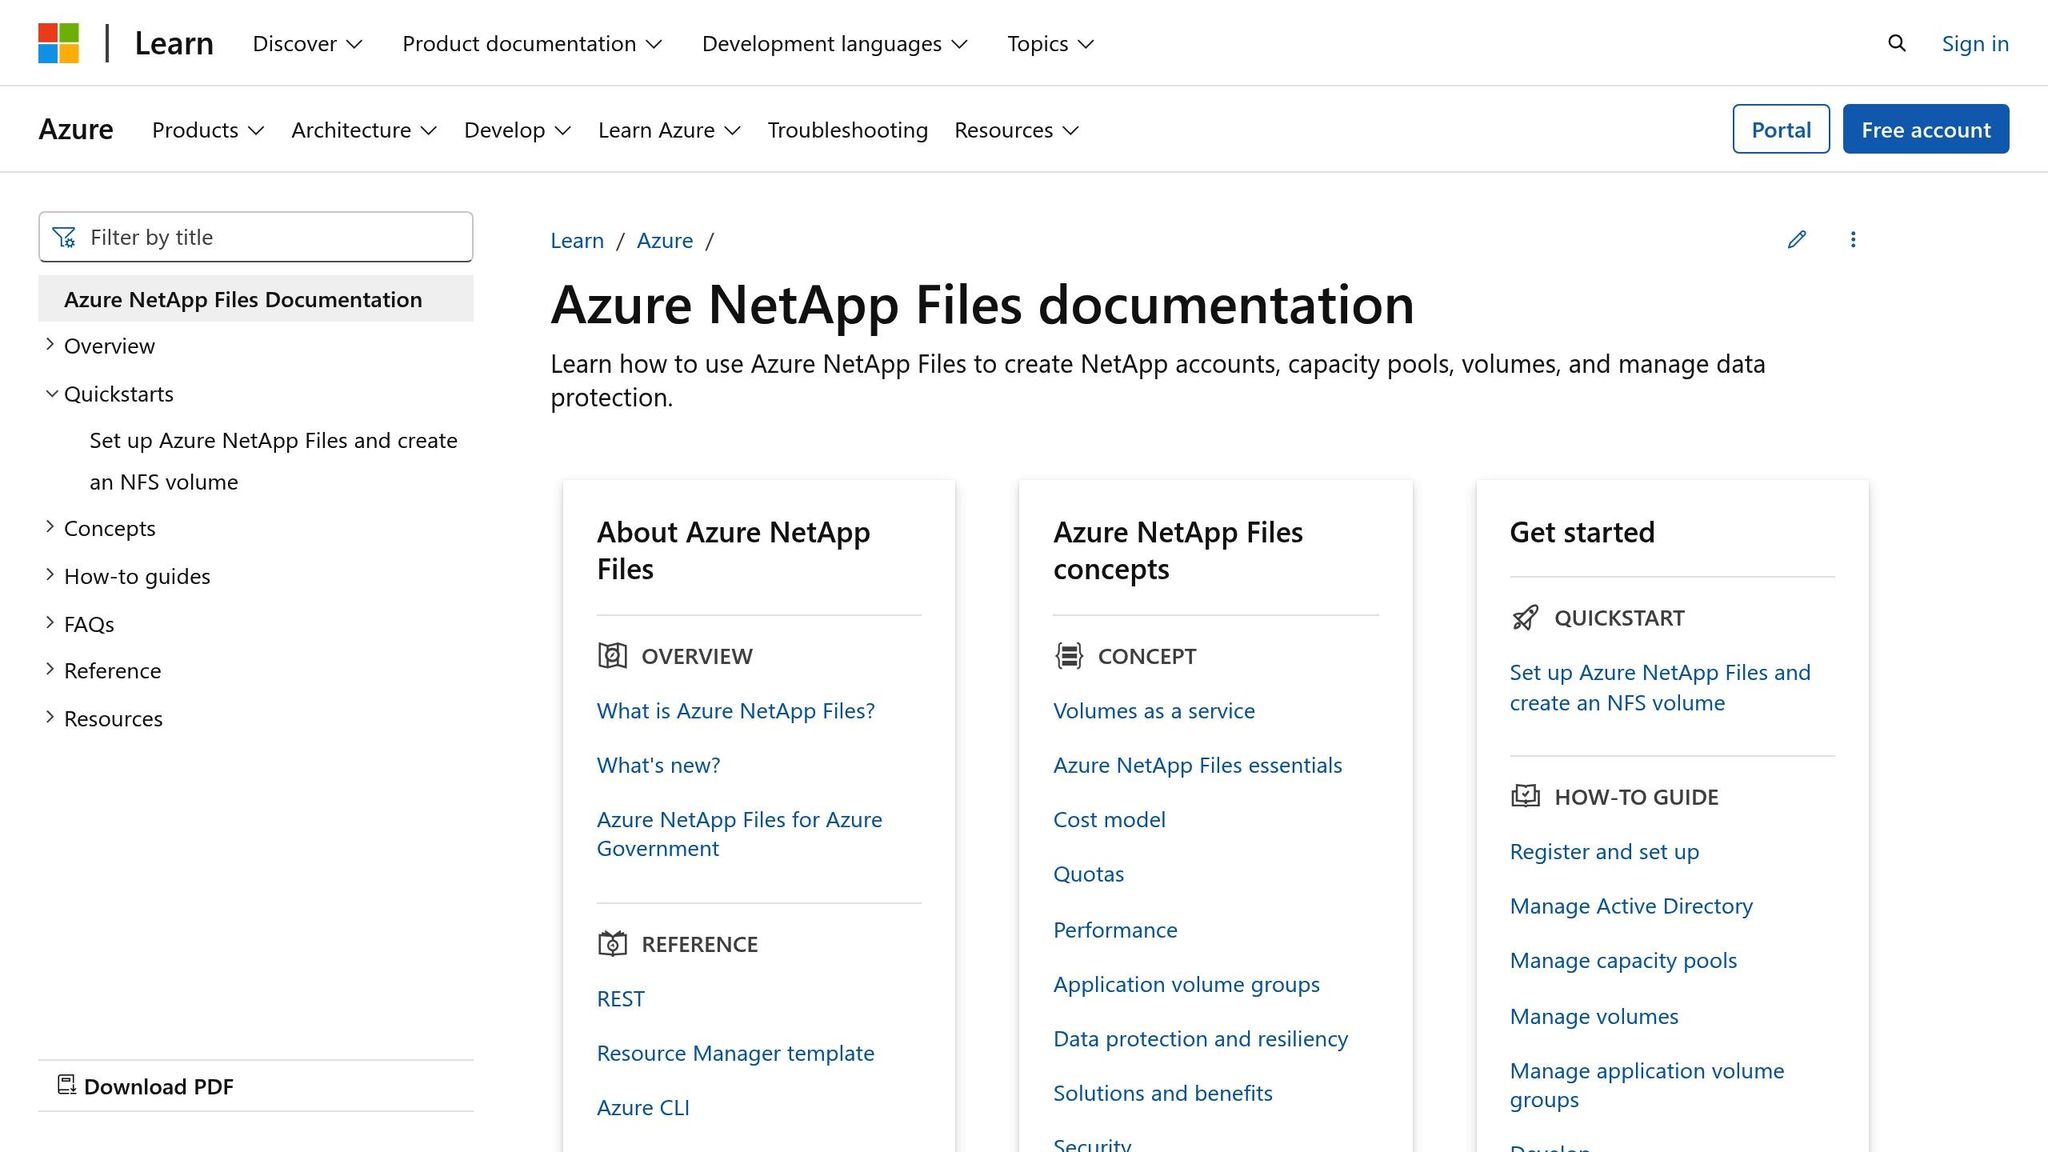The height and width of the screenshot is (1152, 2048).
Task: Click the Microsoft logo
Action: [x=58, y=43]
